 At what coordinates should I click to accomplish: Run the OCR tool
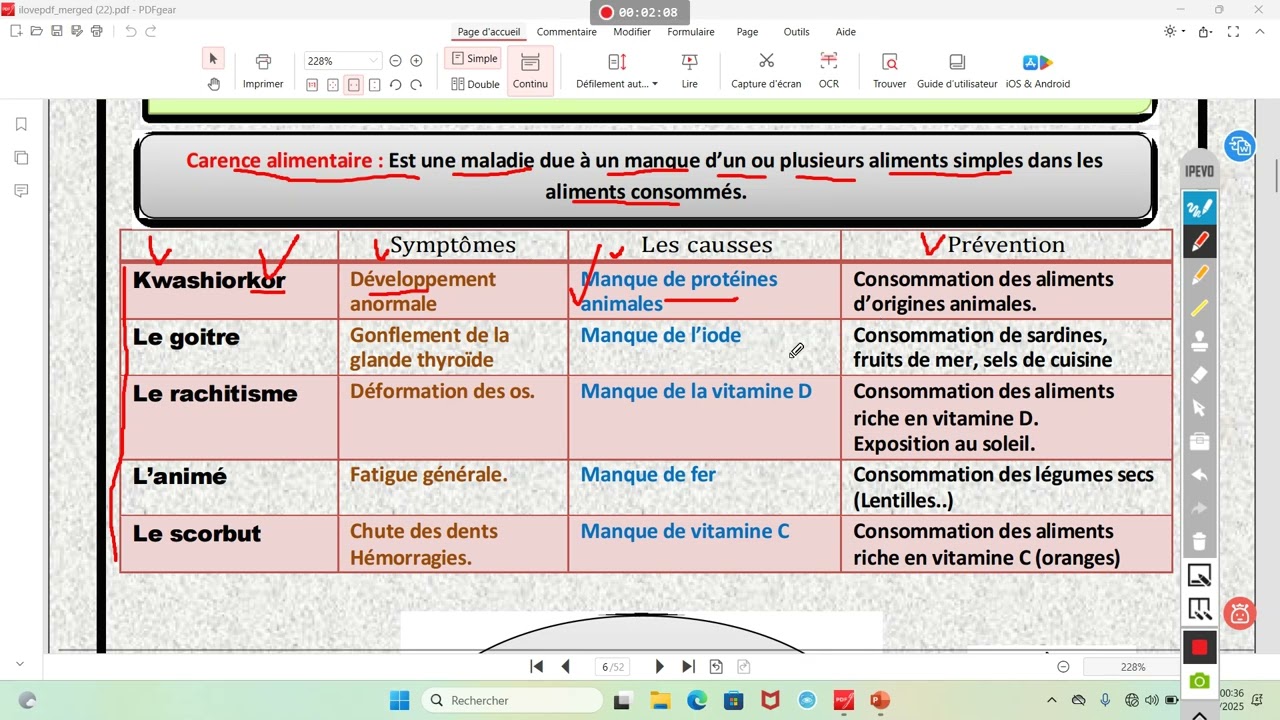(x=829, y=71)
